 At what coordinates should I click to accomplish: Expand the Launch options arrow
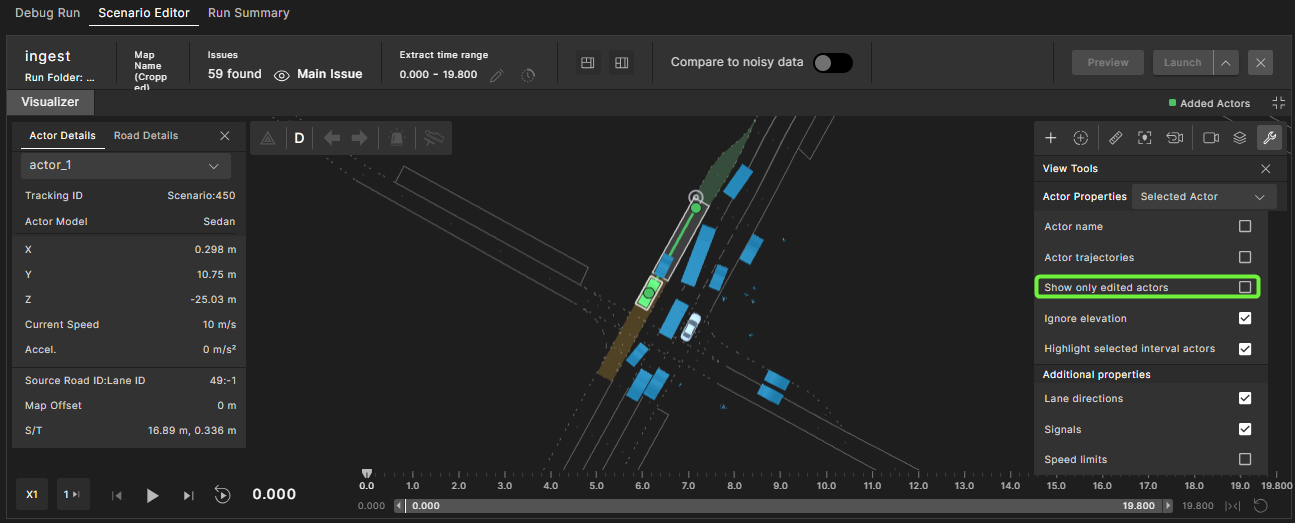click(1226, 62)
